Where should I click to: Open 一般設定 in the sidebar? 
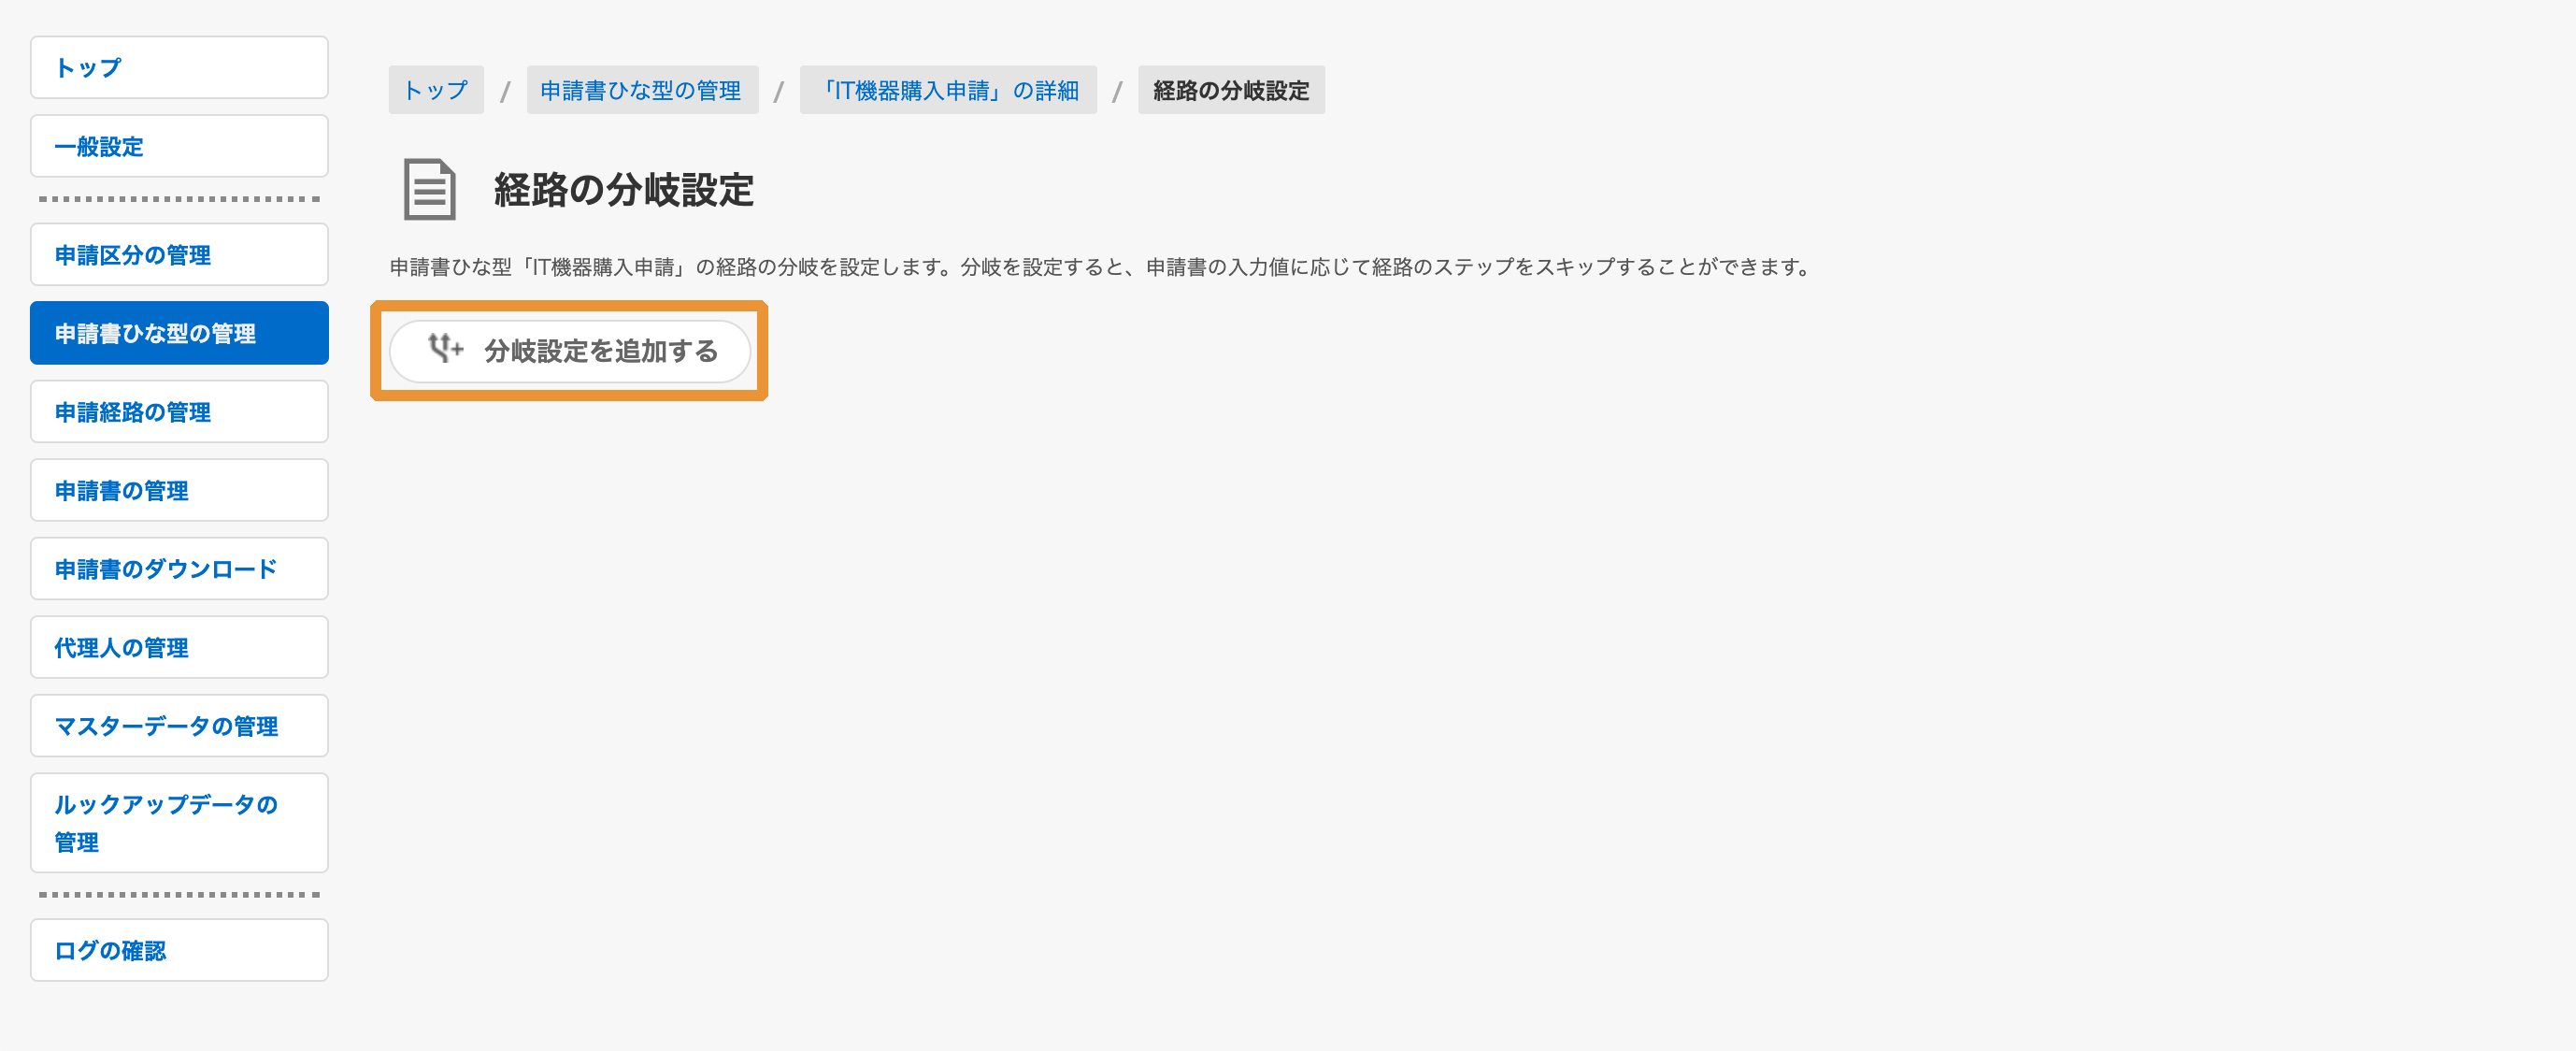179,147
